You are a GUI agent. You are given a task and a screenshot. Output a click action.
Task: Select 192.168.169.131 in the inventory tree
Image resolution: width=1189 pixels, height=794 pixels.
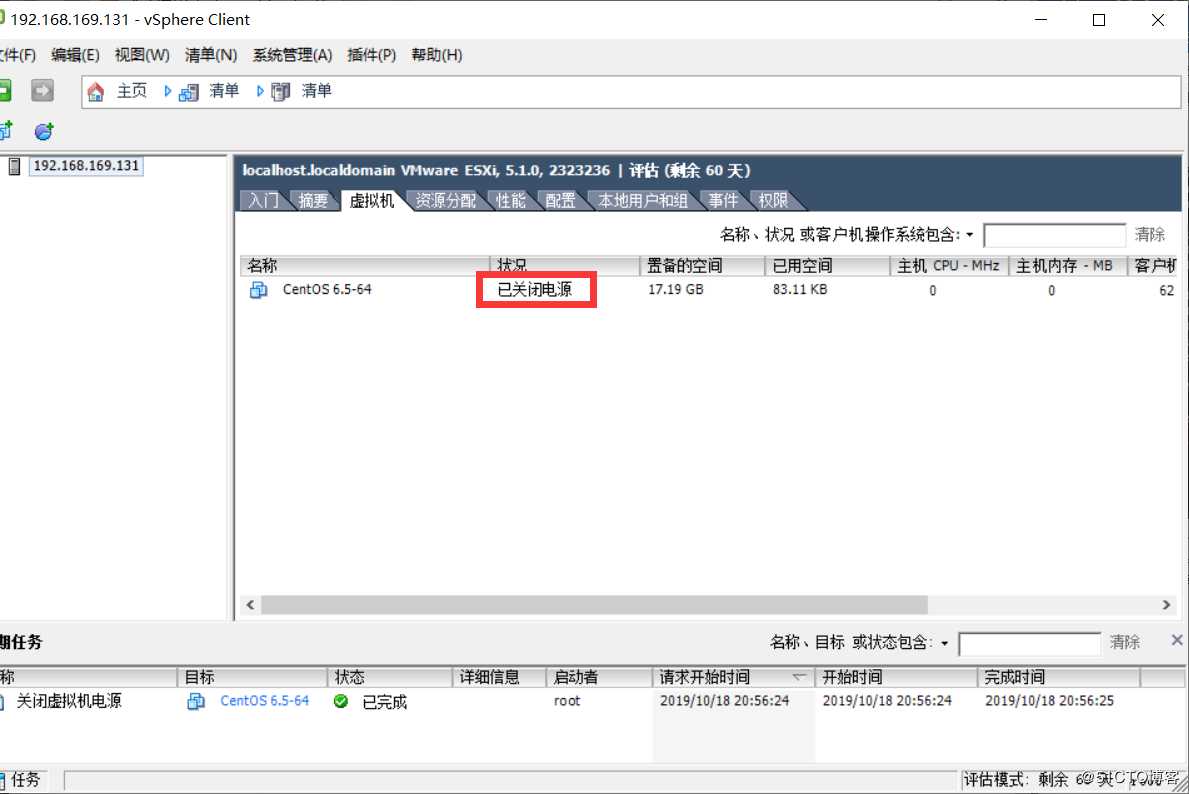[86, 165]
